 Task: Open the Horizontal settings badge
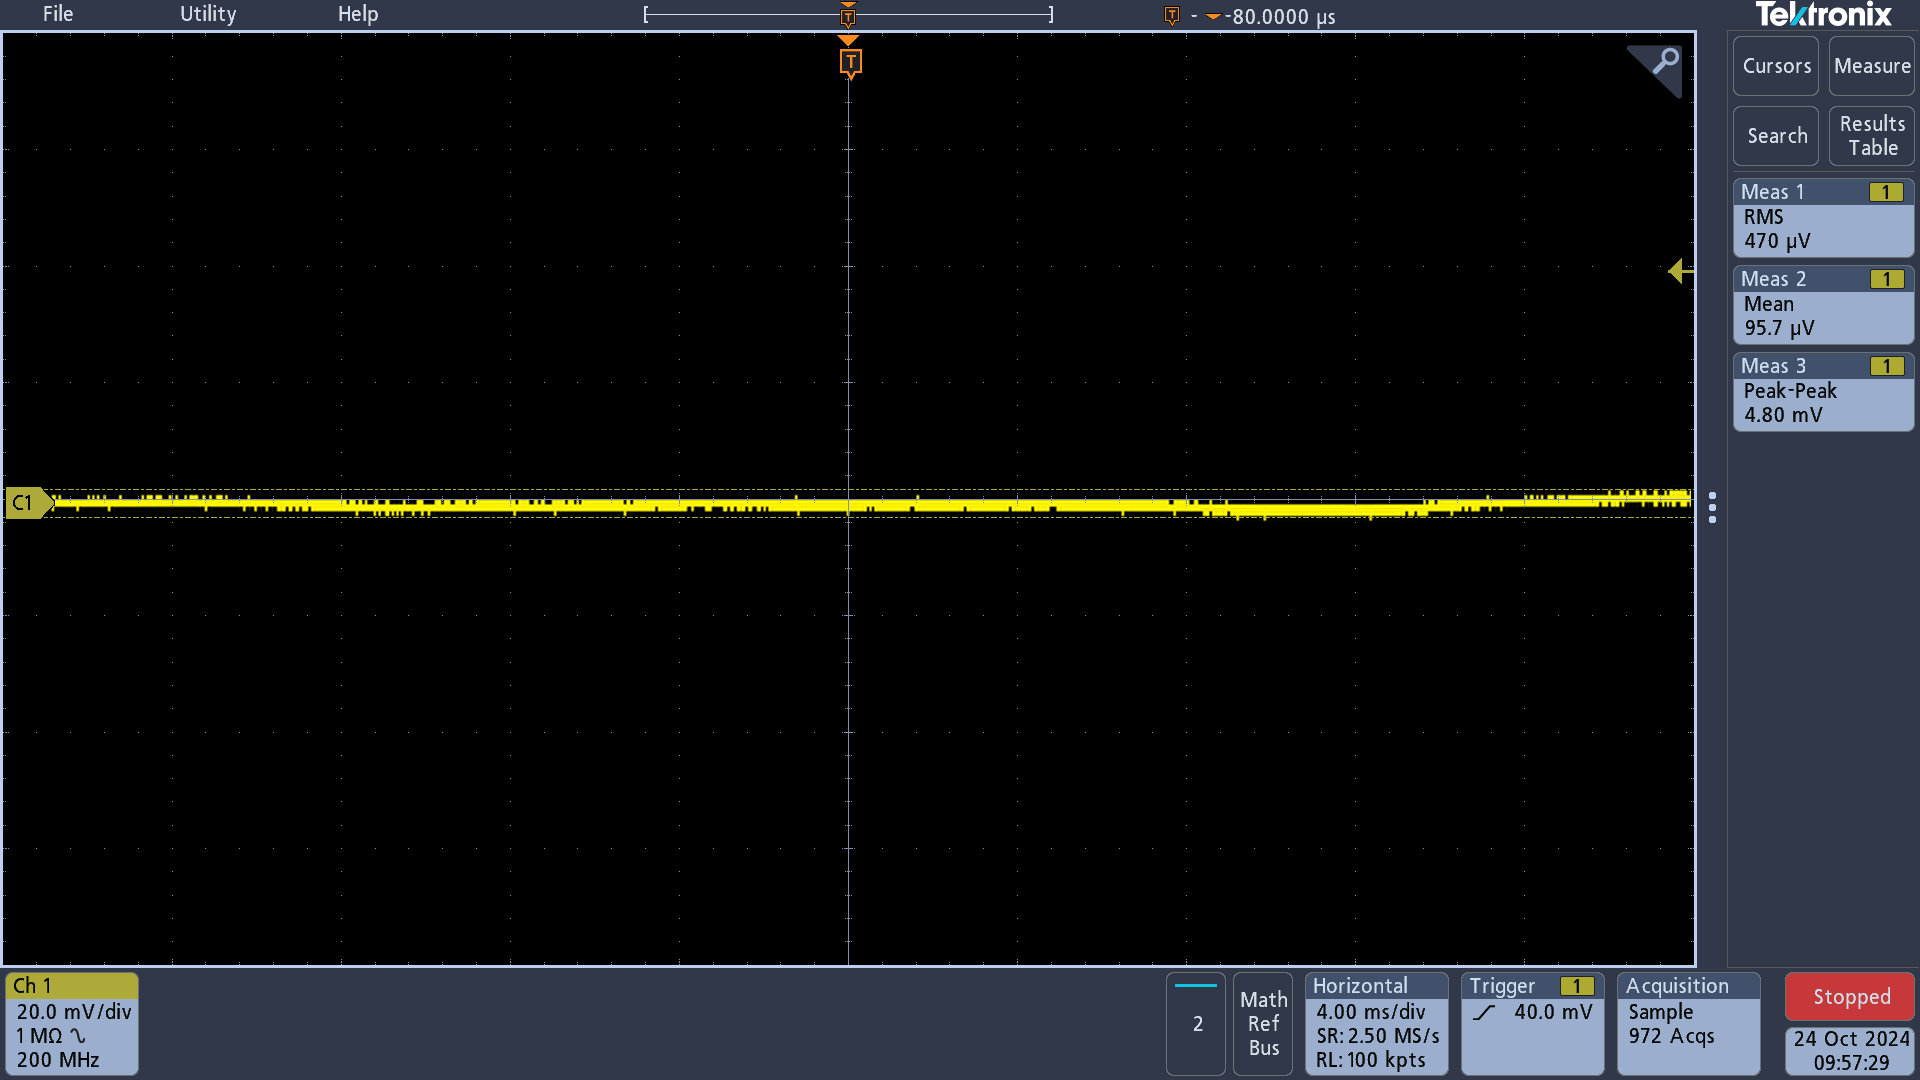click(x=1377, y=1023)
